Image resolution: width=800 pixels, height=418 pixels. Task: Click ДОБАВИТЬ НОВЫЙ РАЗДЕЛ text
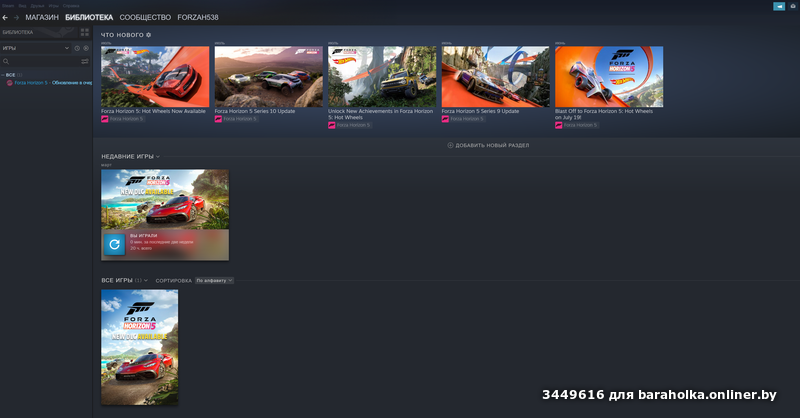pyautogui.click(x=492, y=145)
